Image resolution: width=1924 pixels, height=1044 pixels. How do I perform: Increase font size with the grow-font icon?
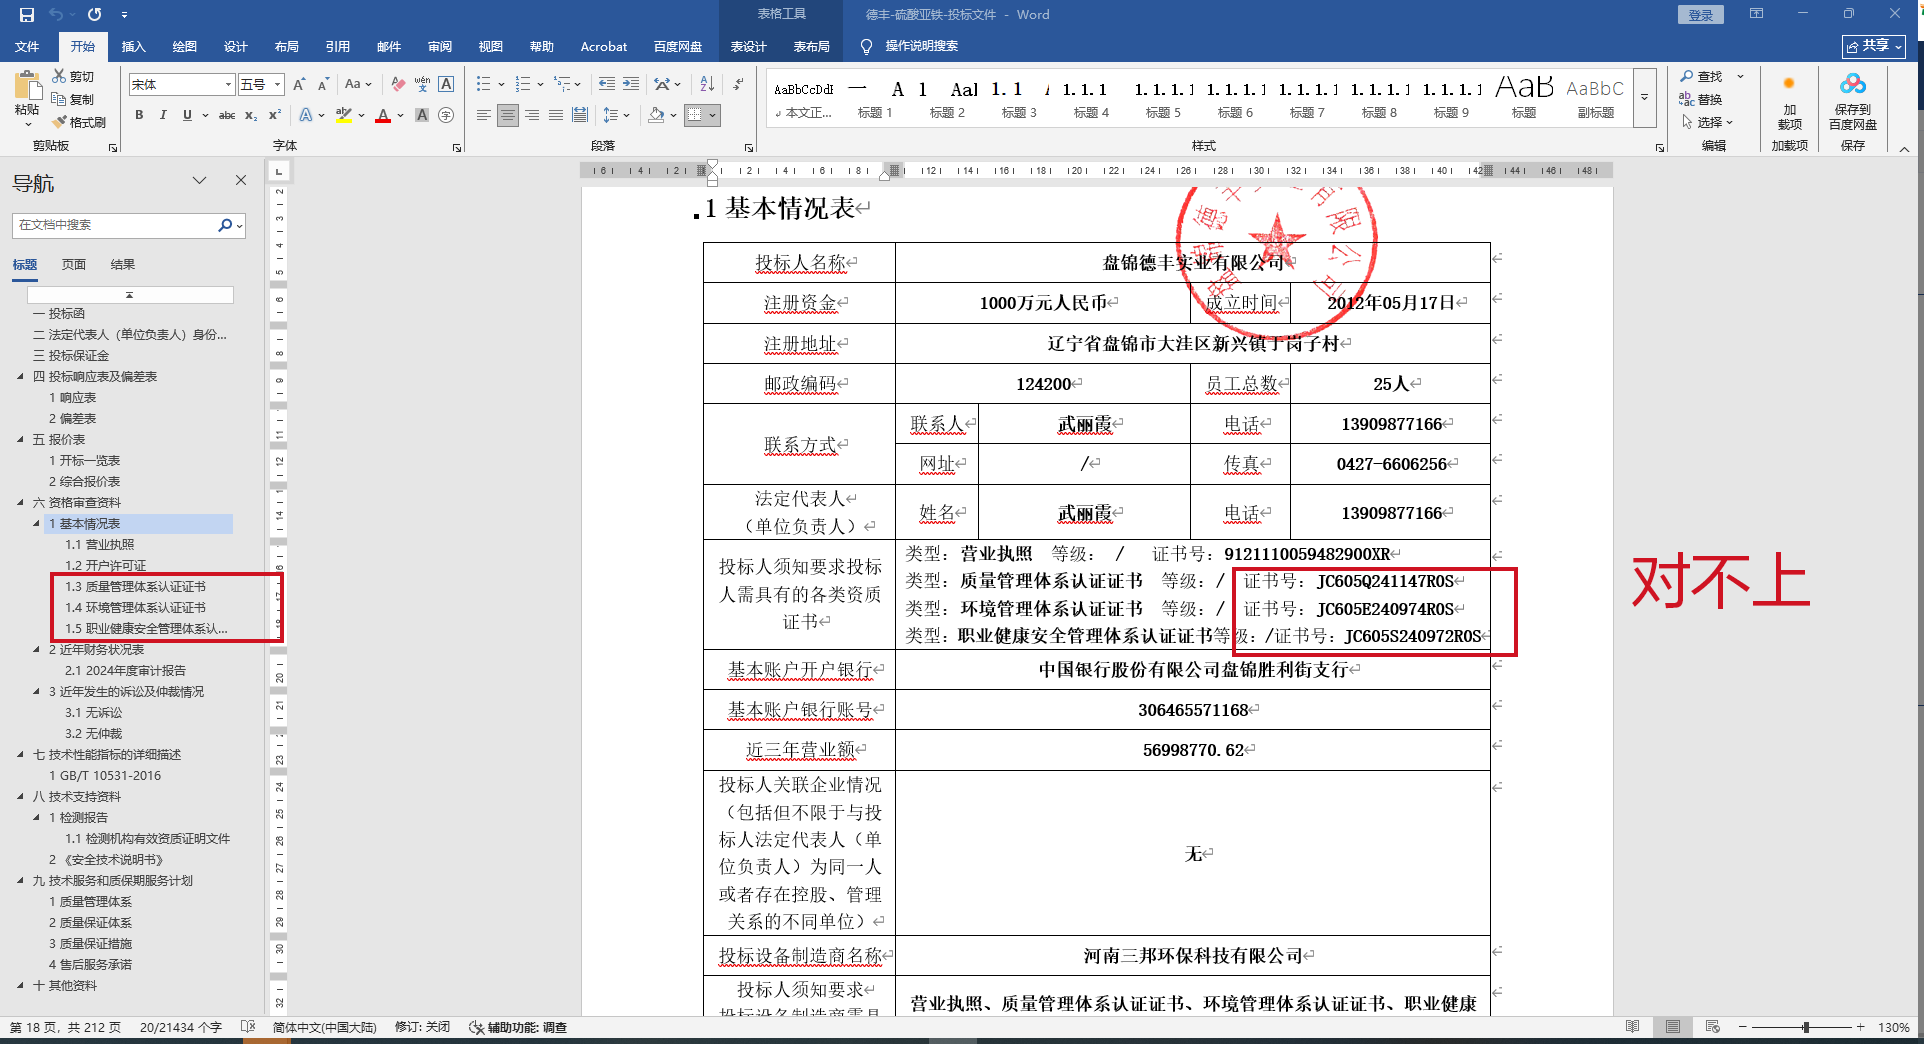tap(300, 85)
